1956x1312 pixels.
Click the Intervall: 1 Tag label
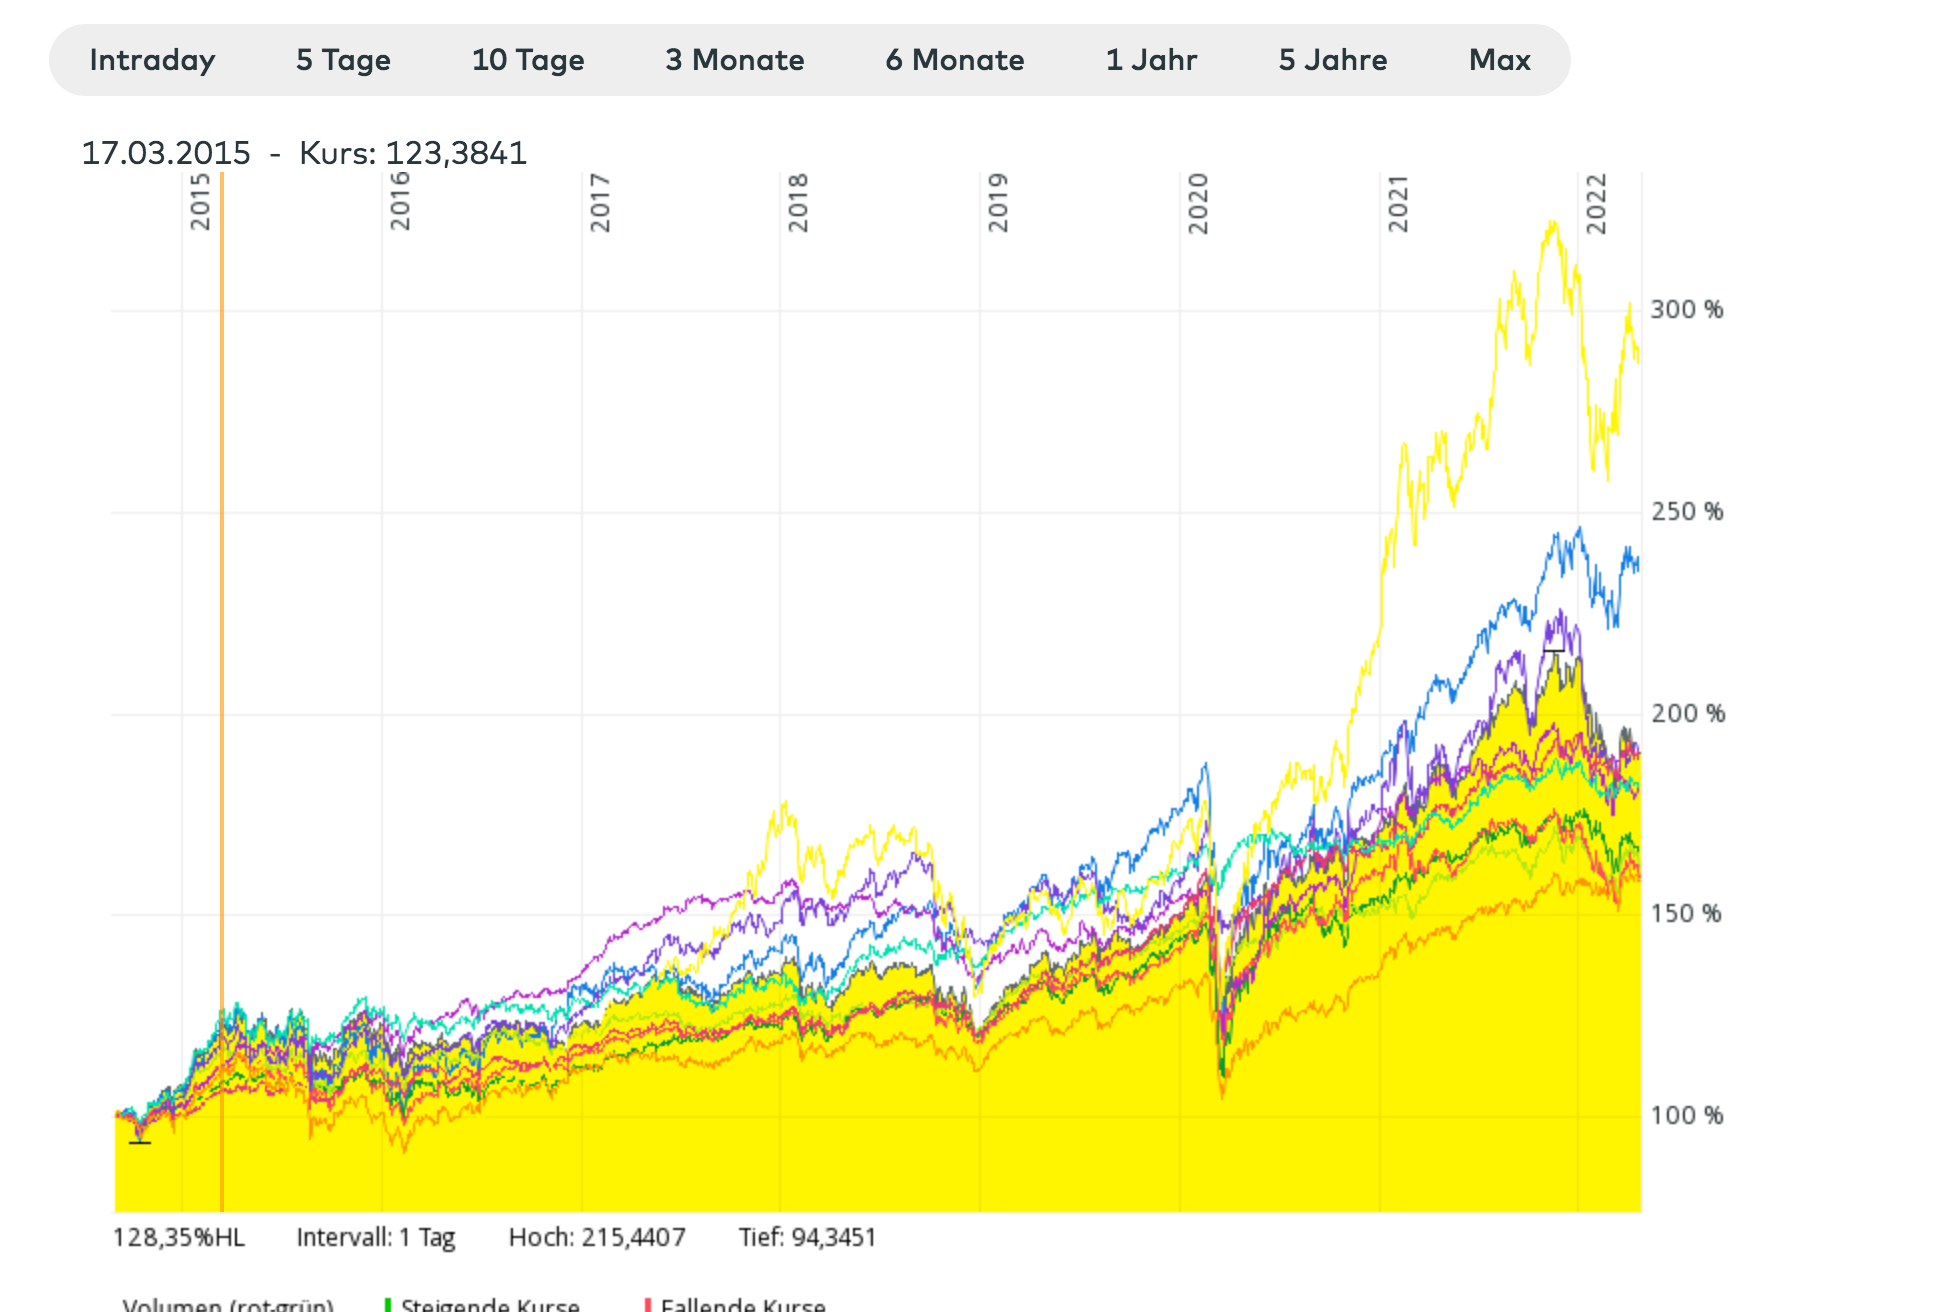376,1238
